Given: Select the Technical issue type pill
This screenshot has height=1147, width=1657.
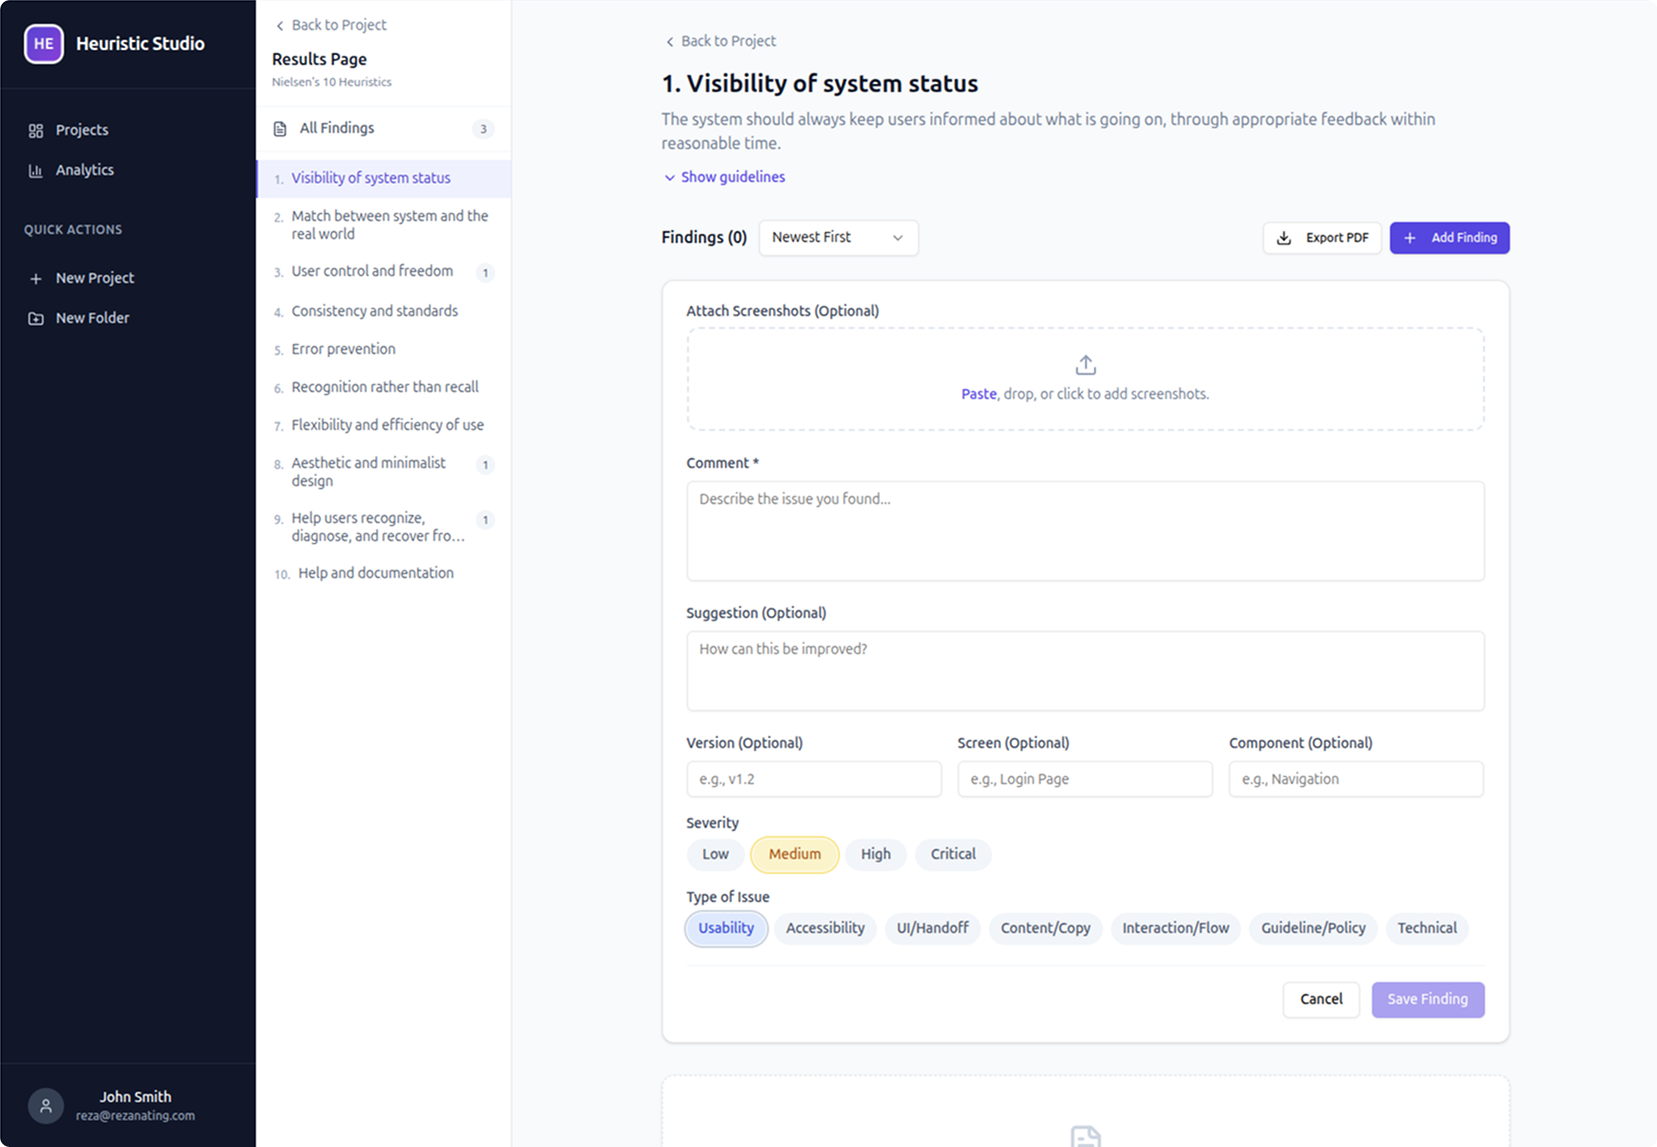Looking at the screenshot, I should (1427, 928).
